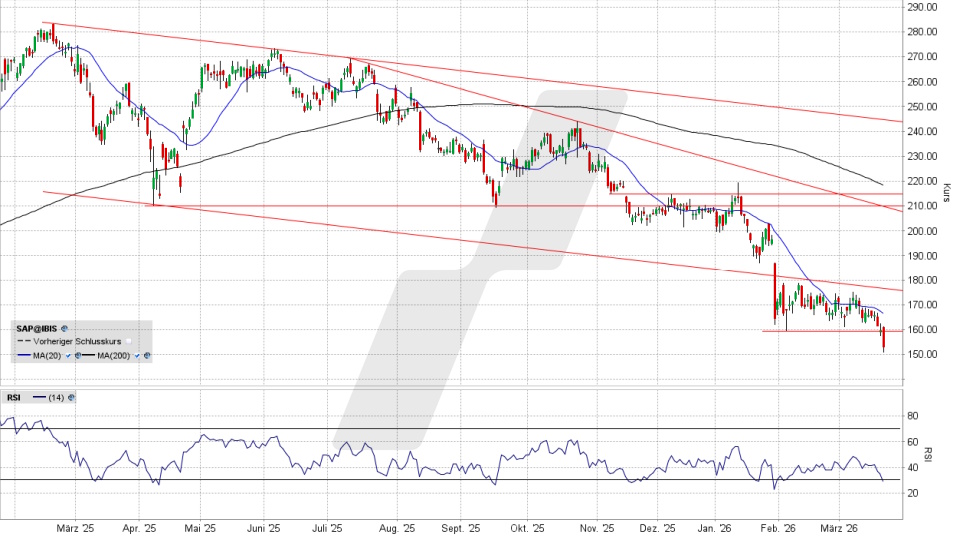Click the SAP@IBIS legend label

(x=37, y=328)
